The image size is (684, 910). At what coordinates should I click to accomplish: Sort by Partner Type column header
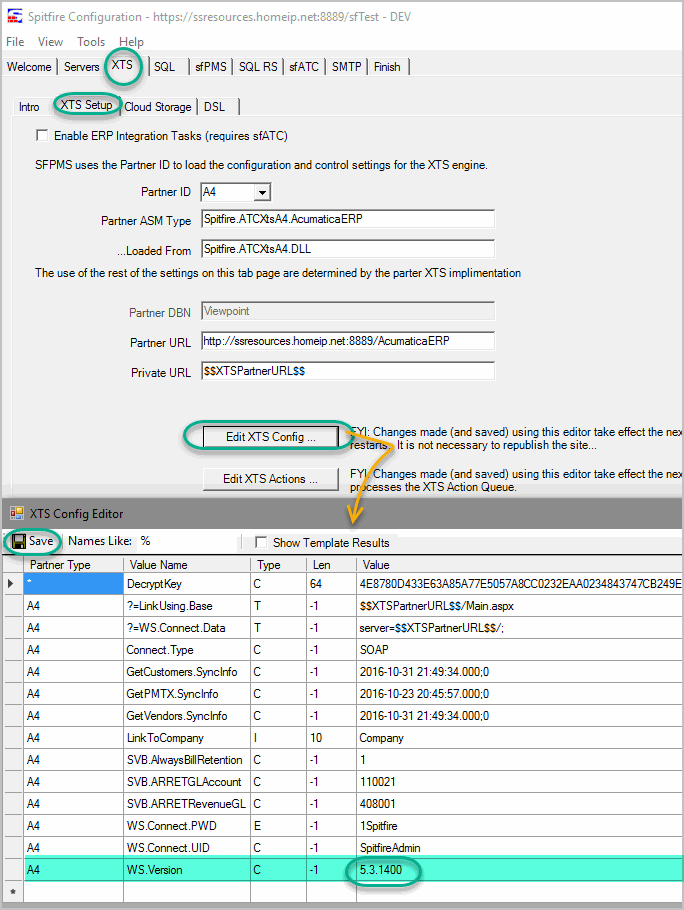pyautogui.click(x=73, y=565)
